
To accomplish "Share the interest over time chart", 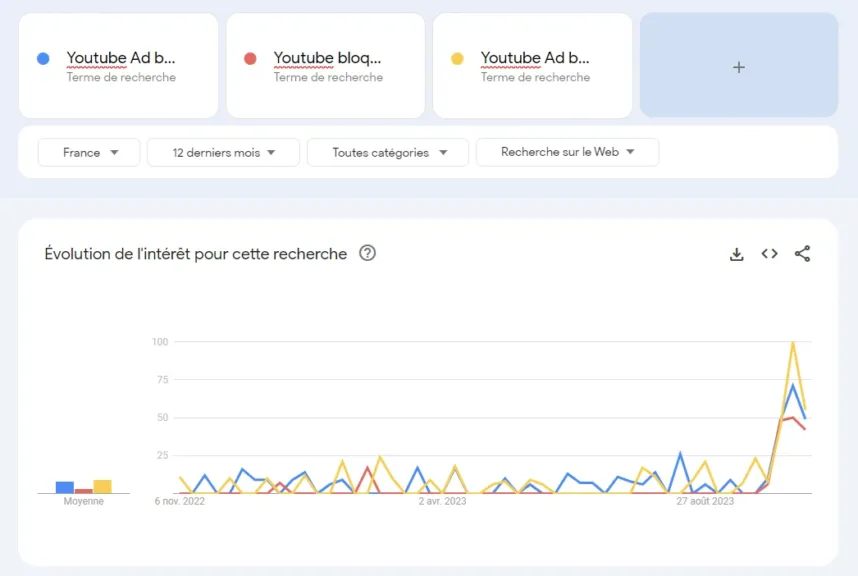I will [x=802, y=254].
